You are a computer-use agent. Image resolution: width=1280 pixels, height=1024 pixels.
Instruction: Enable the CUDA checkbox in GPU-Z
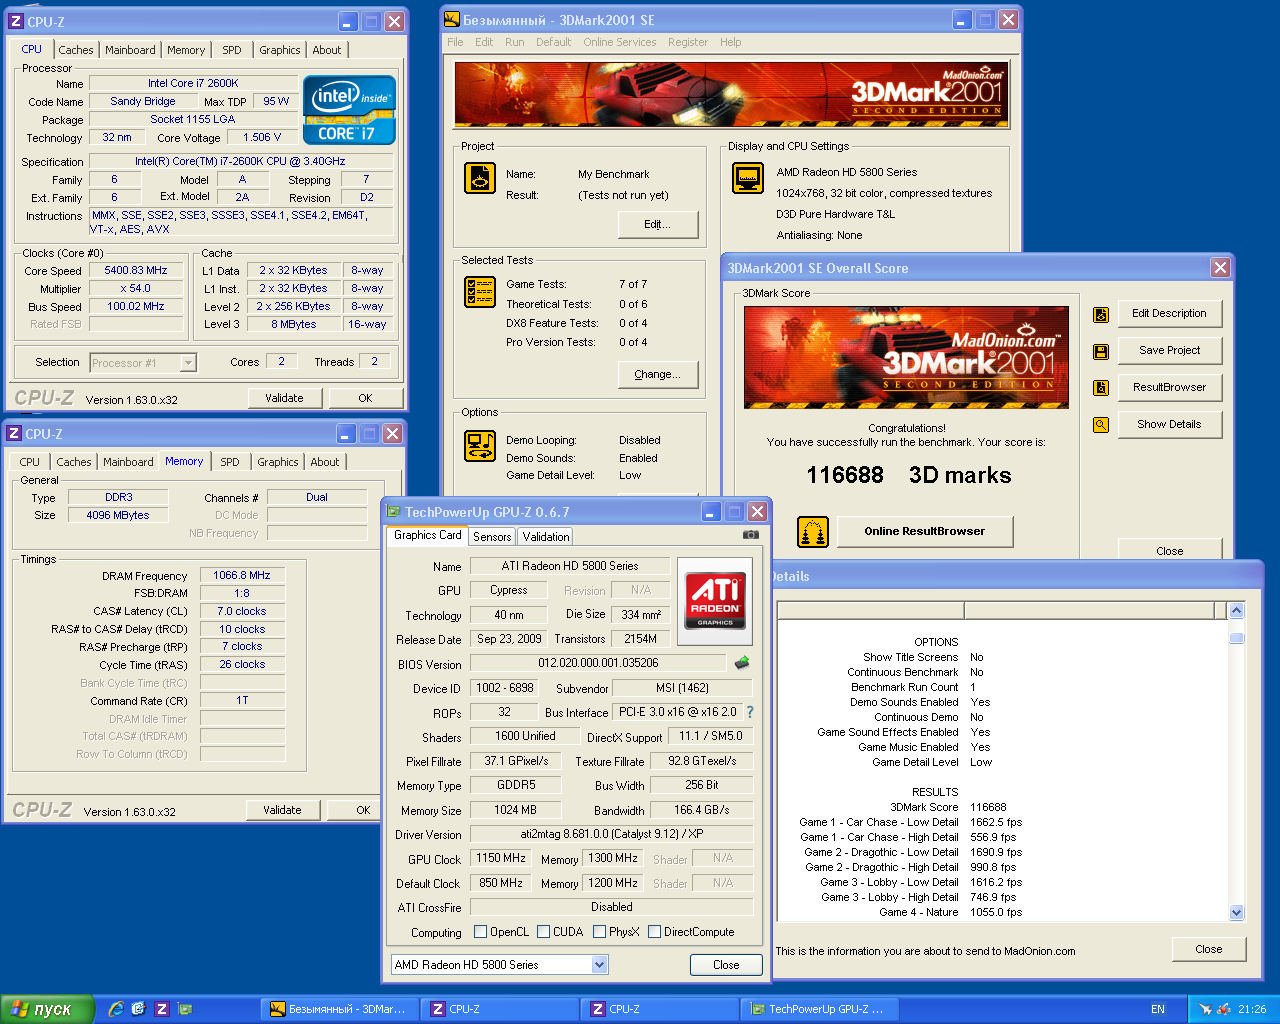tap(544, 932)
